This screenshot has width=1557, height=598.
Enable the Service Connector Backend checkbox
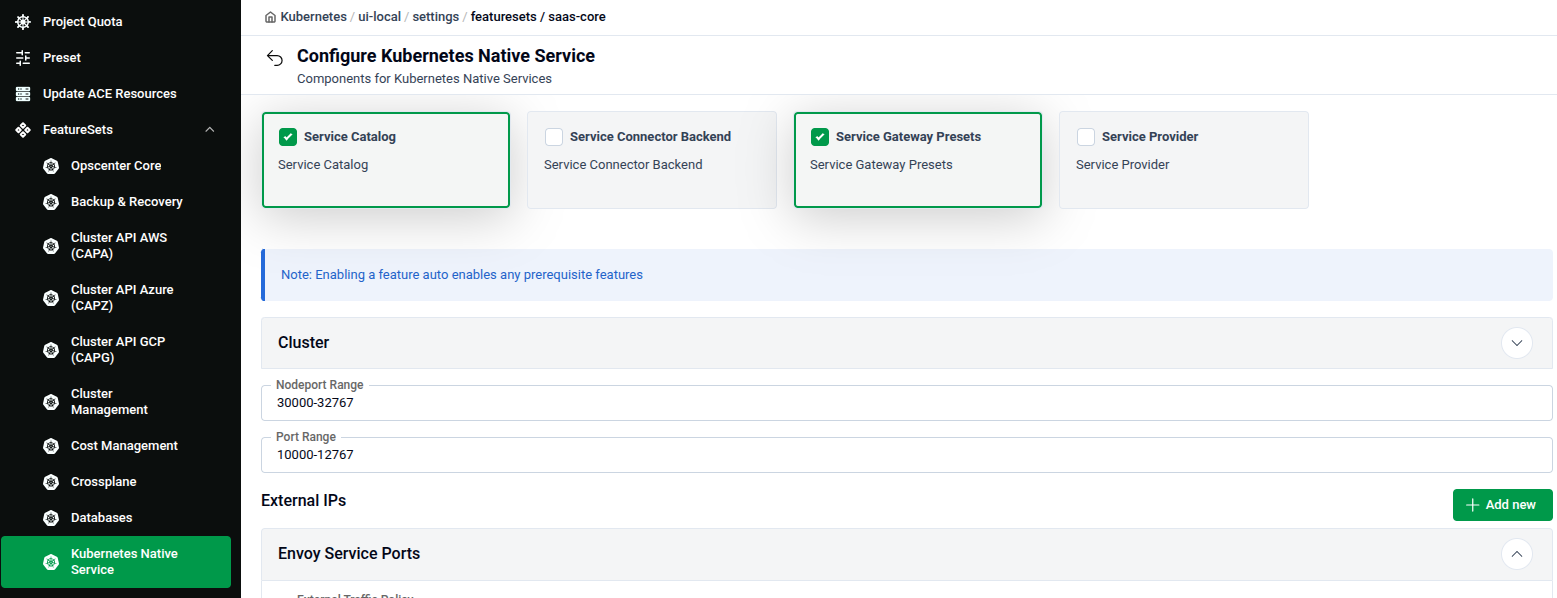(x=554, y=137)
